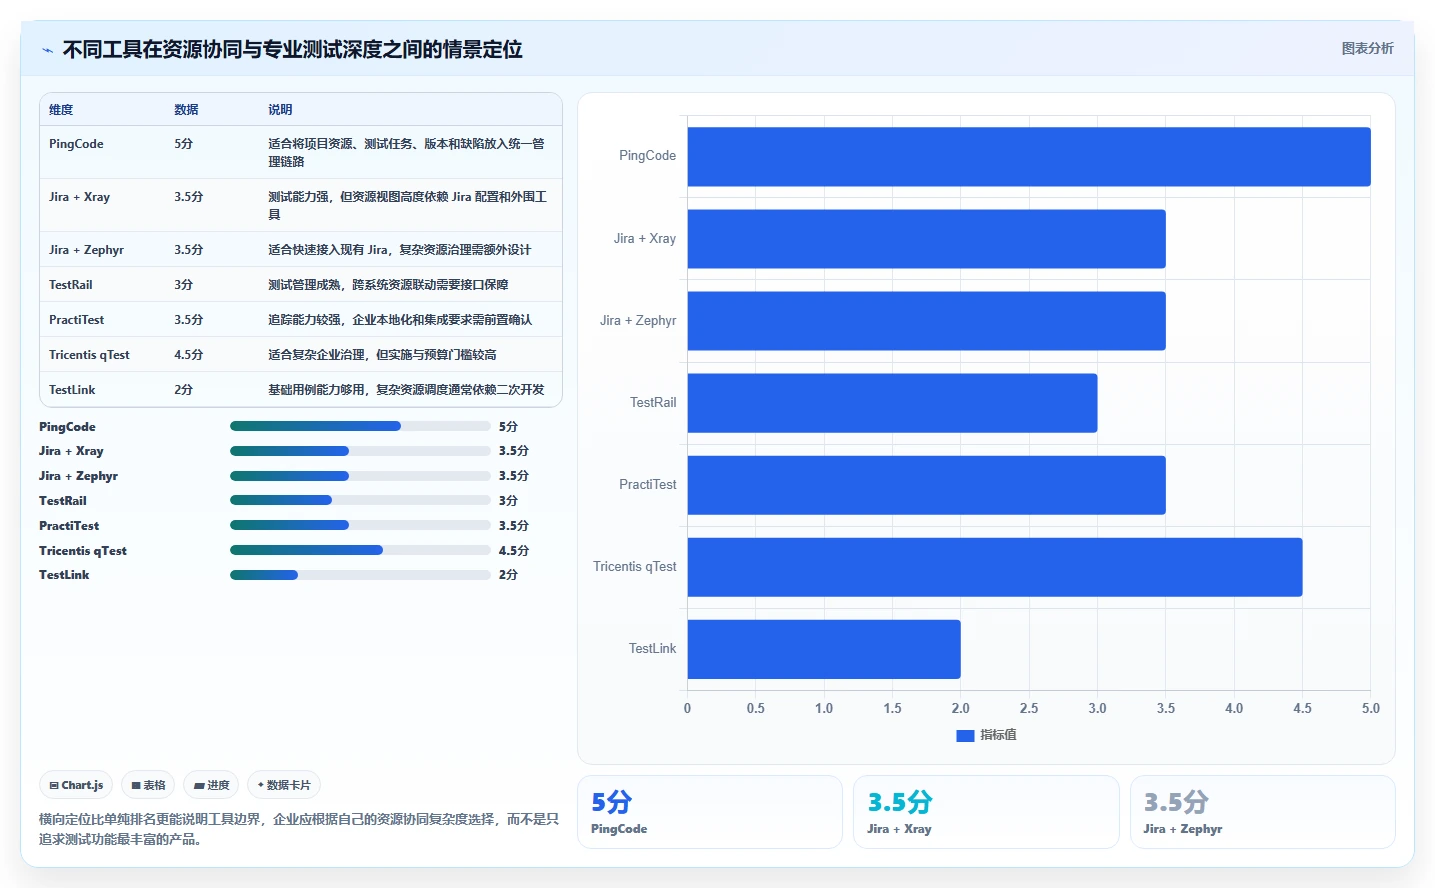Click the description starting 追踪能力较强
1435x888 pixels.
(400, 320)
